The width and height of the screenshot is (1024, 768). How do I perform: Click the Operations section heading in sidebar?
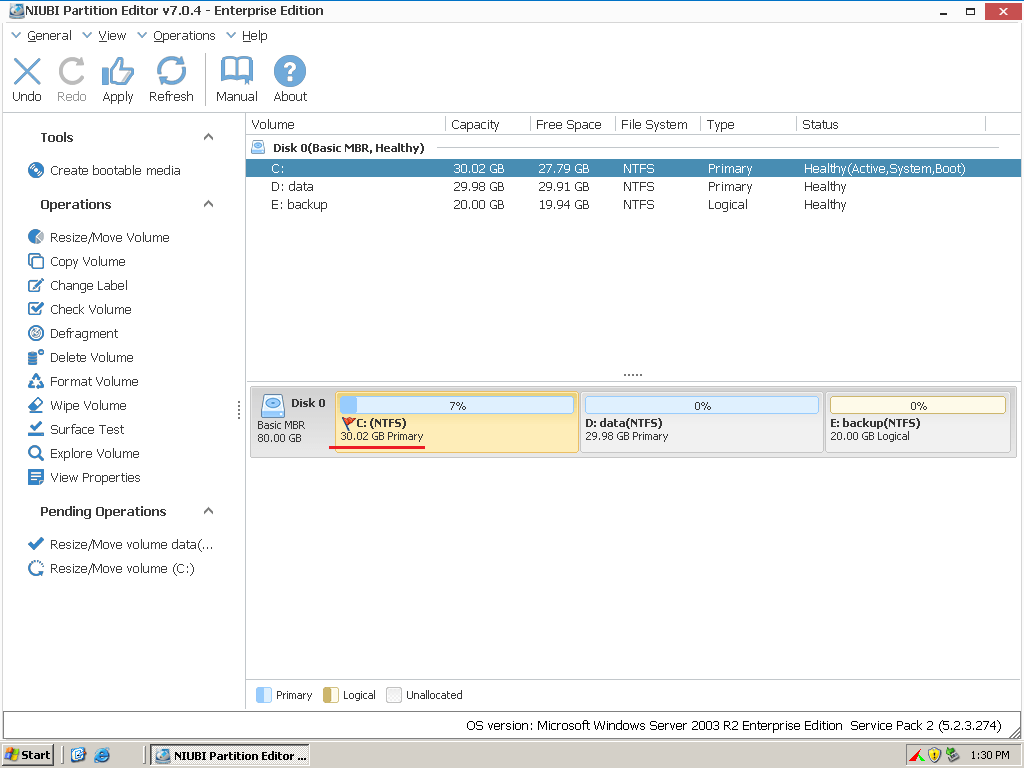coord(76,204)
